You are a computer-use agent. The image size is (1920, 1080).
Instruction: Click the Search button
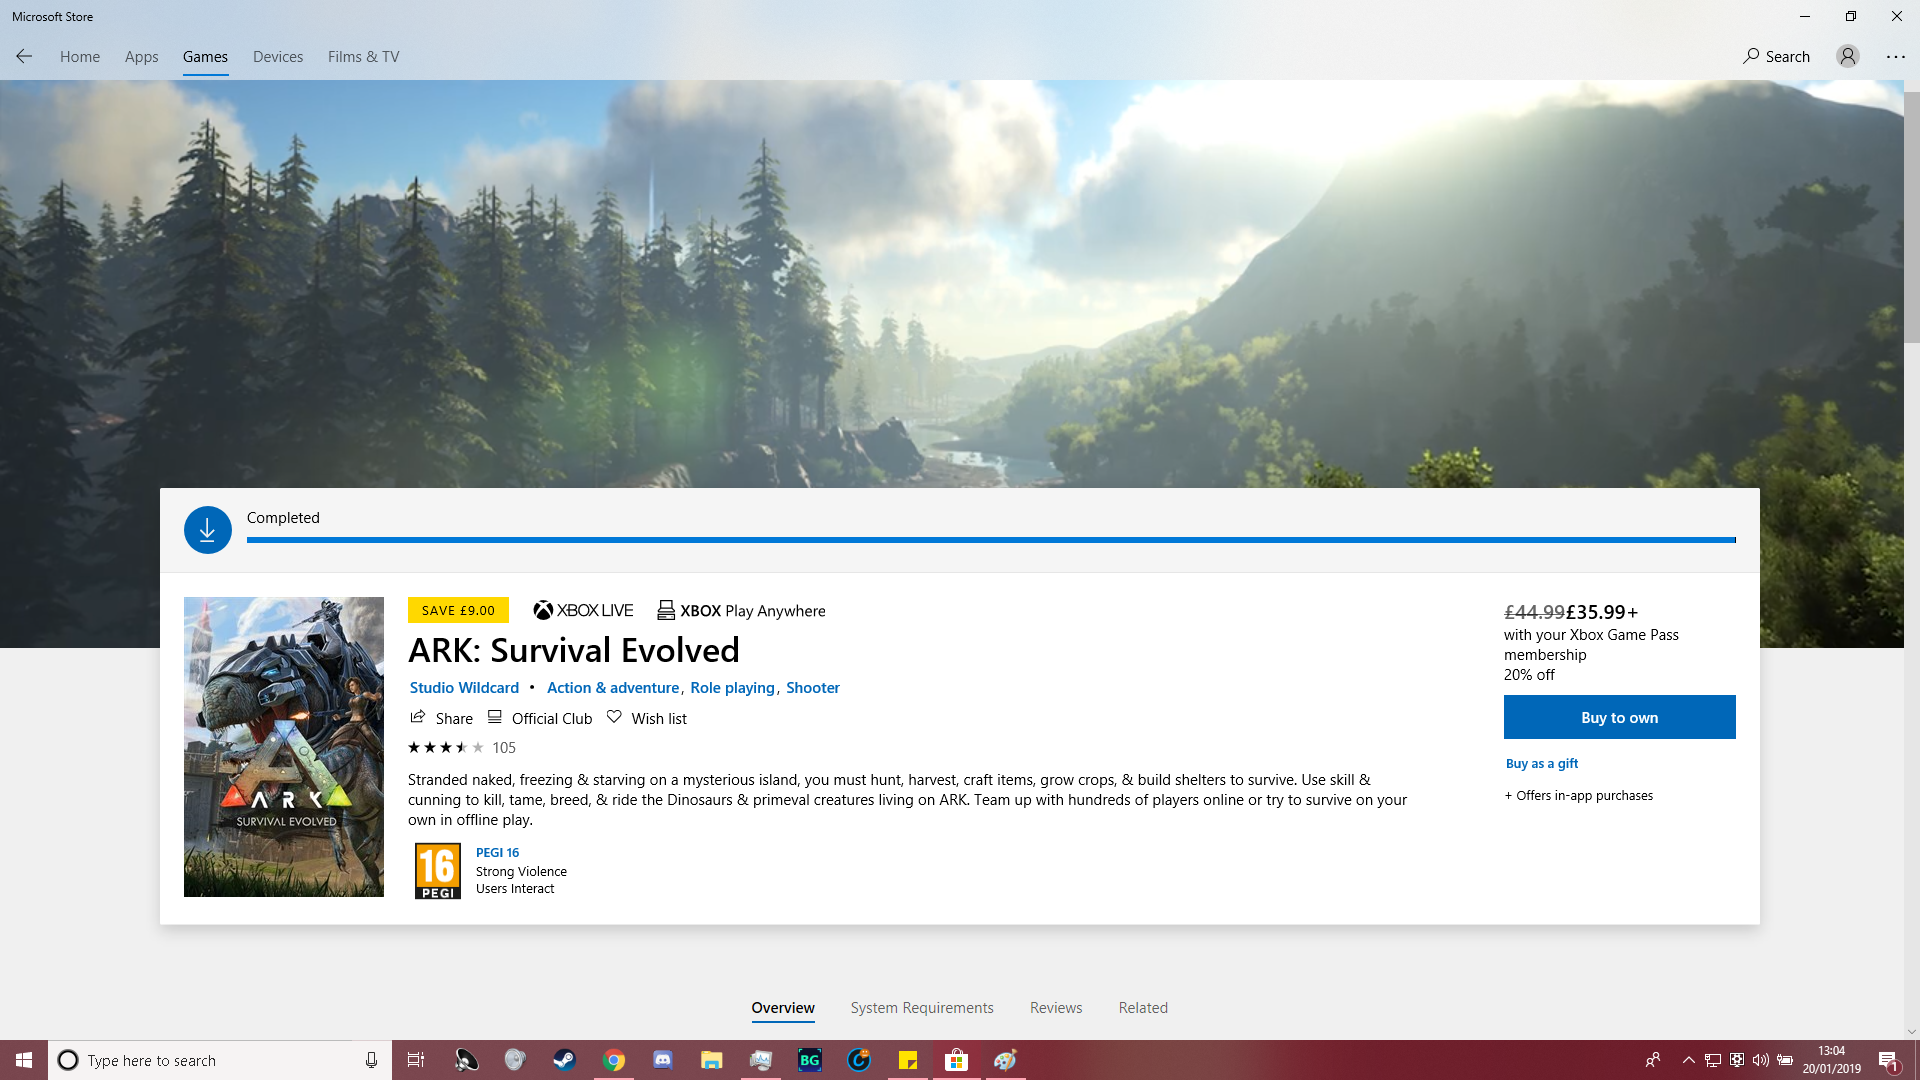[1776, 57]
